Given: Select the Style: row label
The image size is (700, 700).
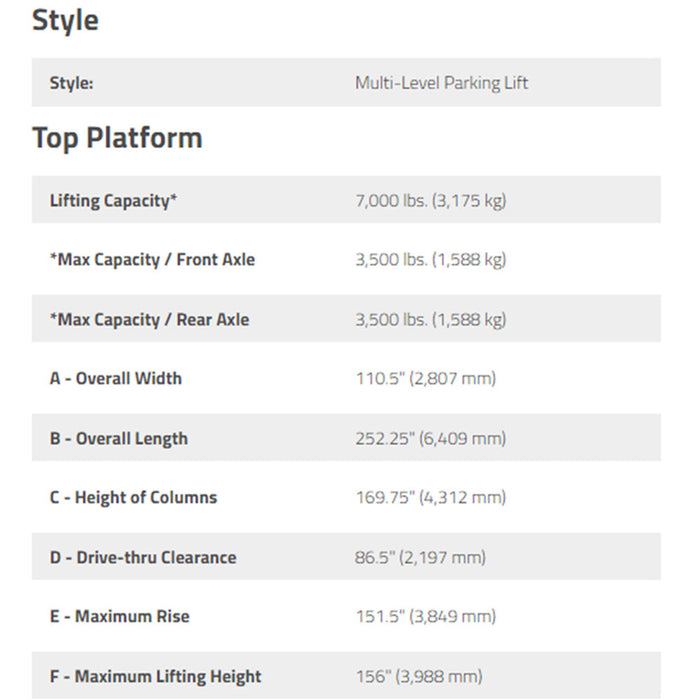Looking at the screenshot, I should (71, 83).
